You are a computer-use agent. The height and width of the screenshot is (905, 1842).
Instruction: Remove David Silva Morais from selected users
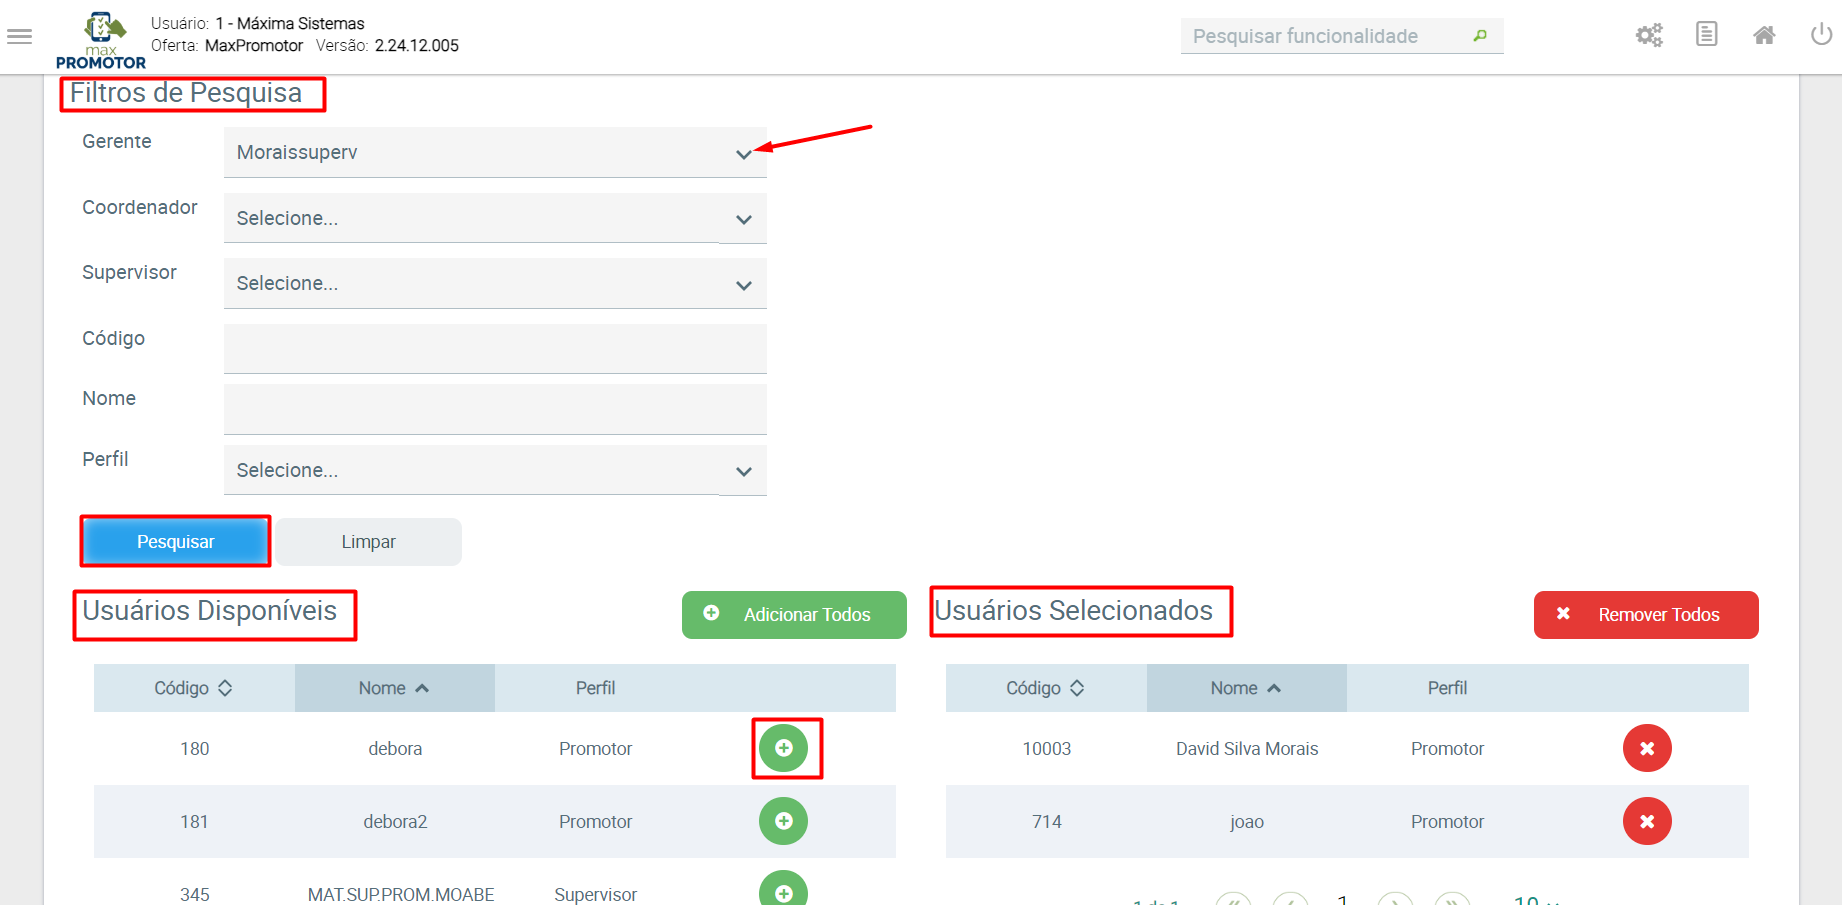pyautogui.click(x=1647, y=748)
